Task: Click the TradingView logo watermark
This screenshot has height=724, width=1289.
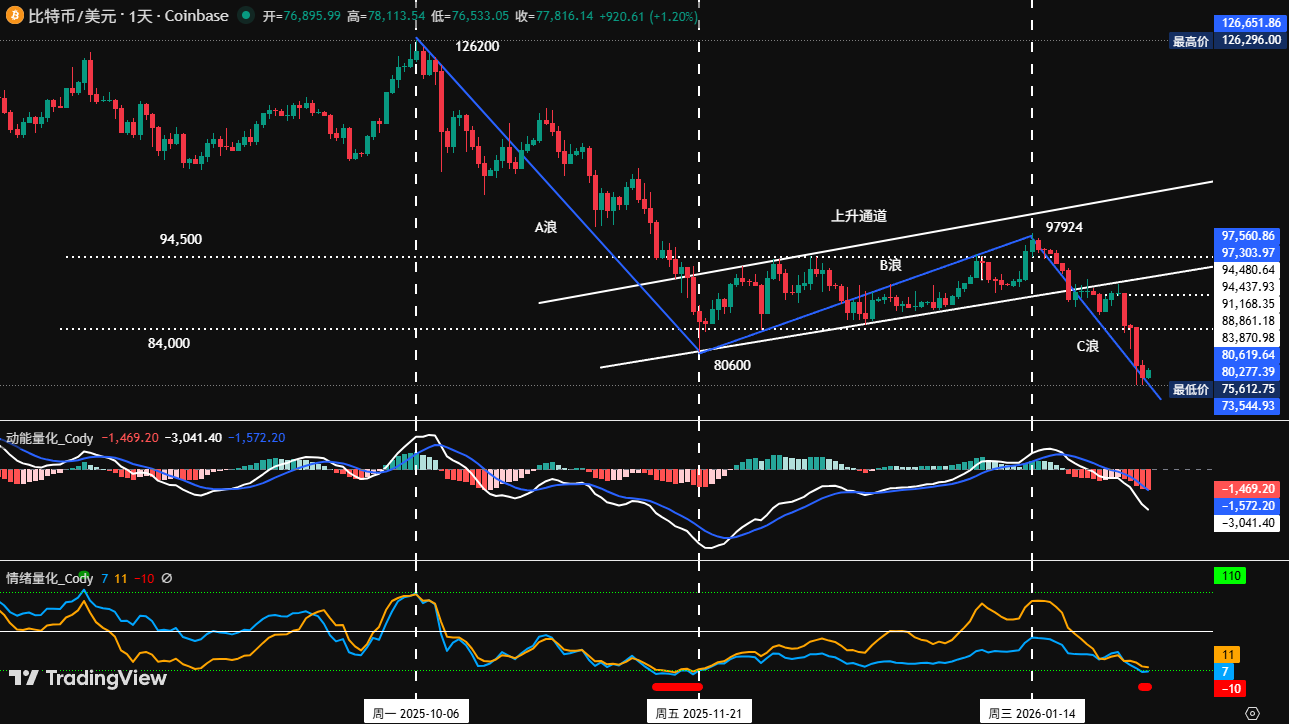Action: point(88,679)
